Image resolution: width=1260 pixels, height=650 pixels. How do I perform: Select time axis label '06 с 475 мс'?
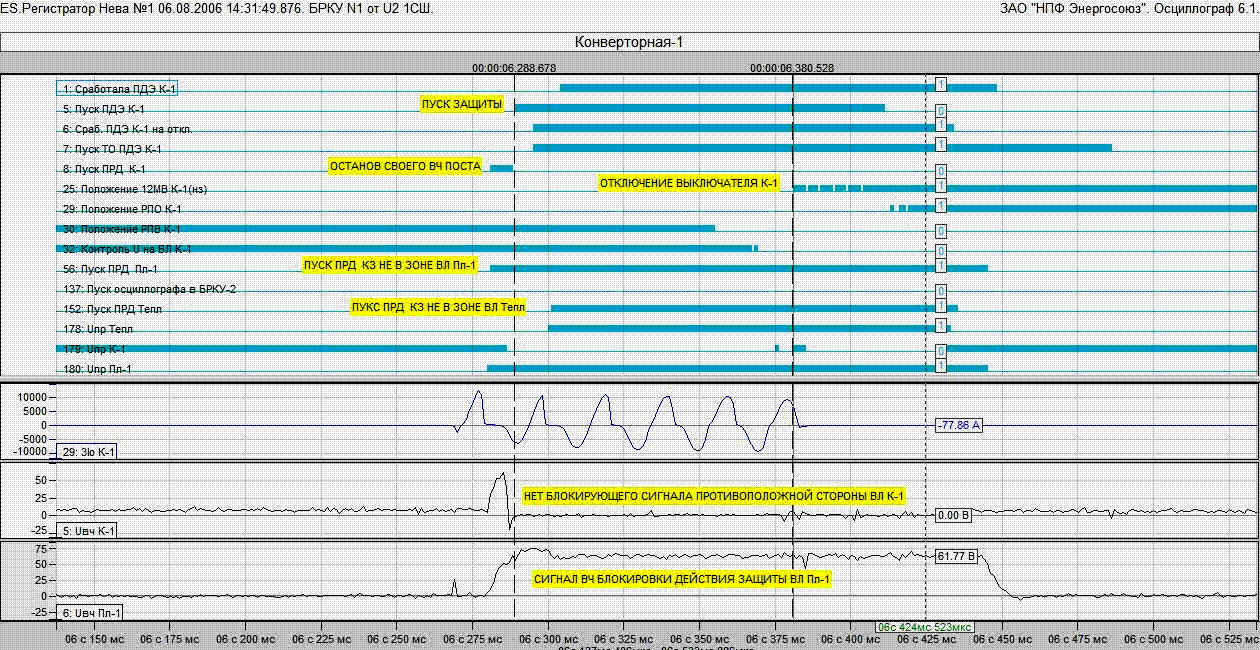coord(1078,637)
